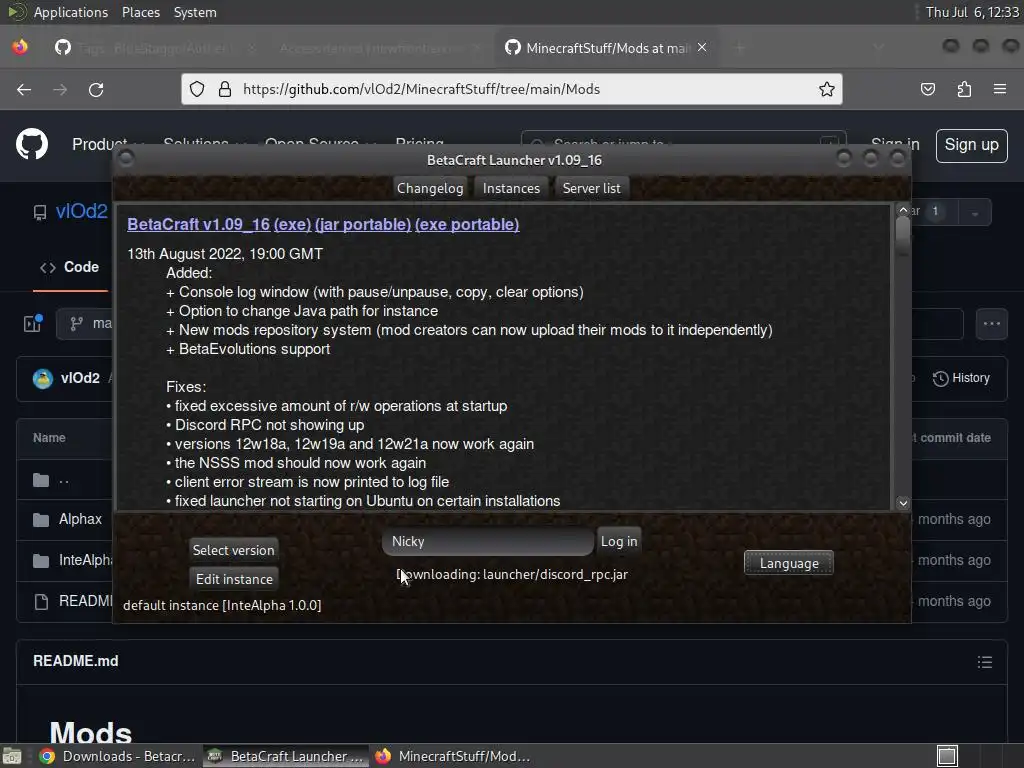This screenshot has height=768, width=1024.
Task: Switch to Changelog tab in BetaCraft Launcher
Action: [430, 188]
